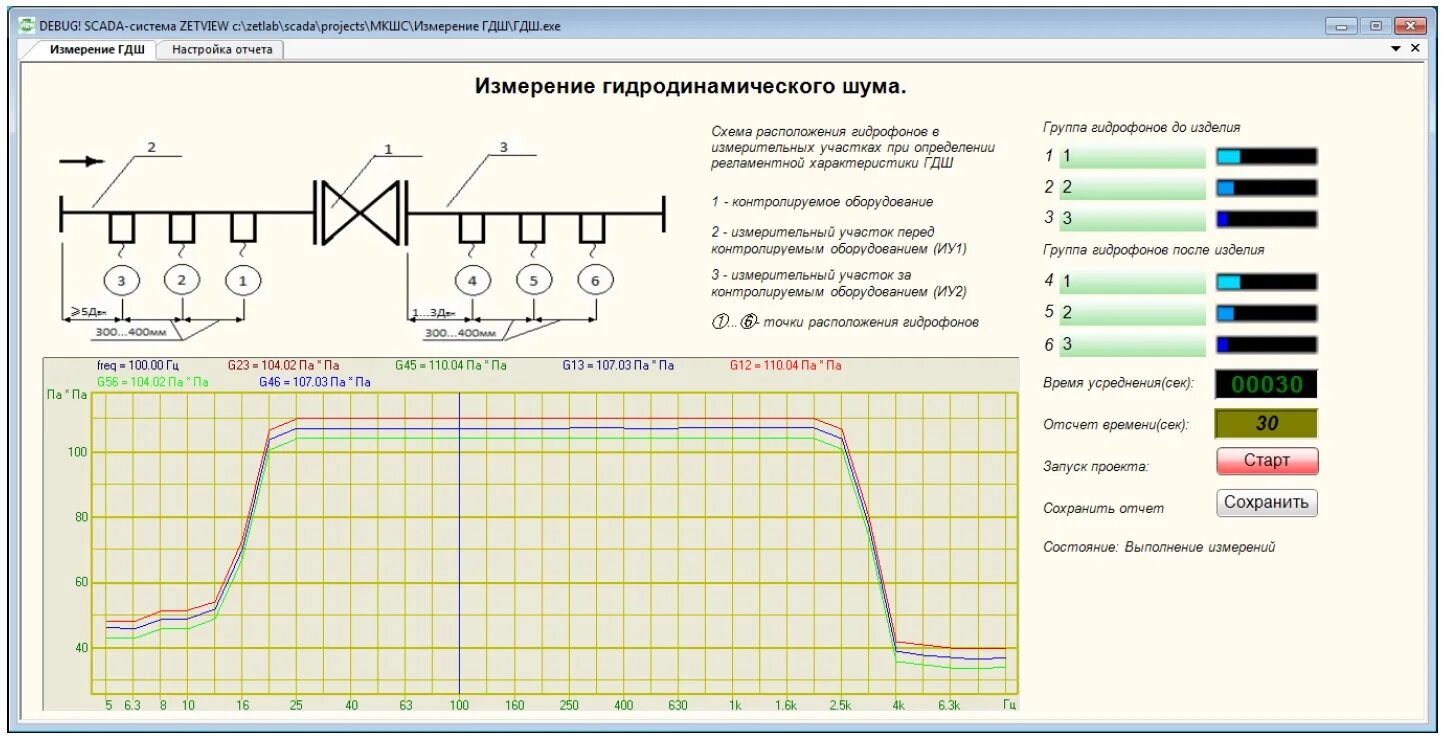Click the level indicator bar for row 3
The height and width of the screenshot is (738, 1446).
1267,218
